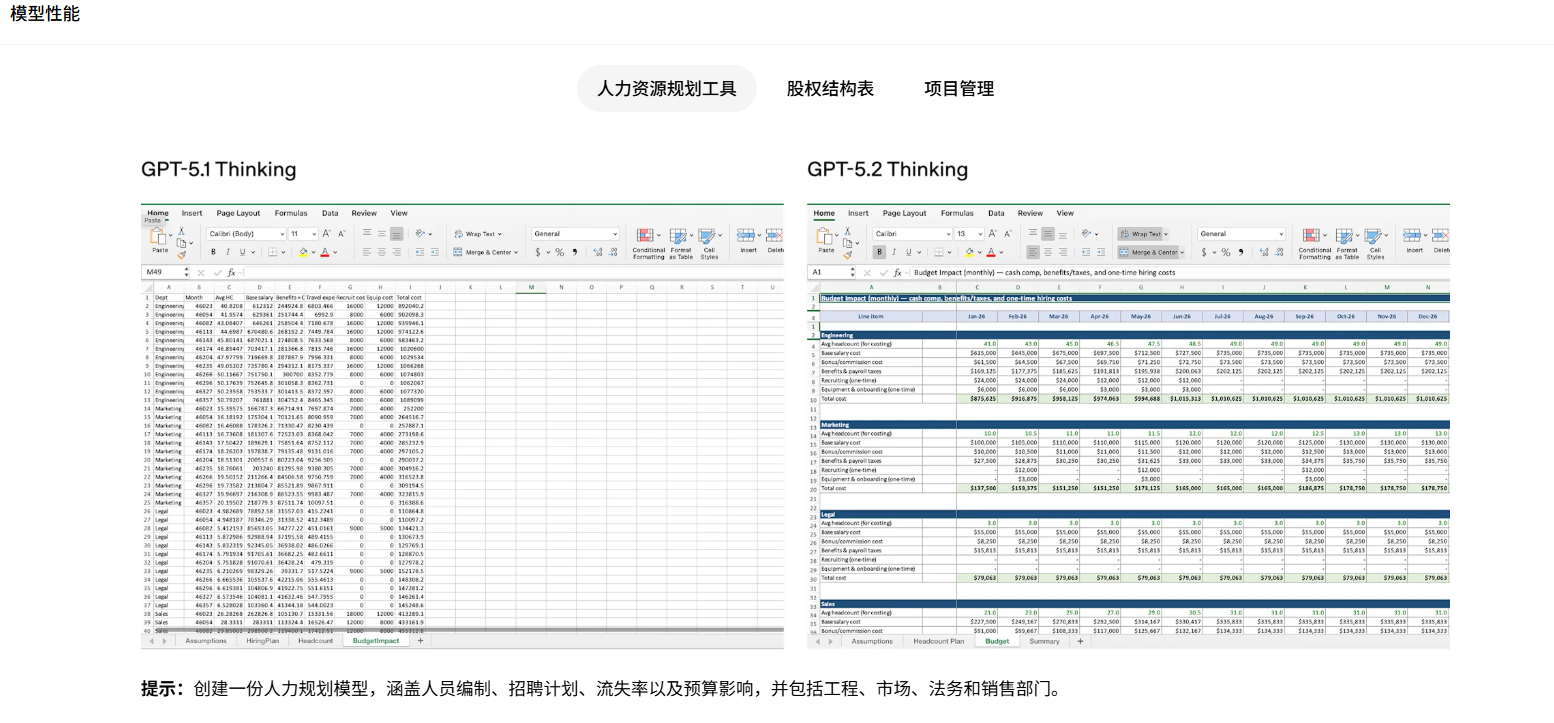The image size is (1554, 723).
Task: Select the Format Painter icon
Action: coord(847,254)
